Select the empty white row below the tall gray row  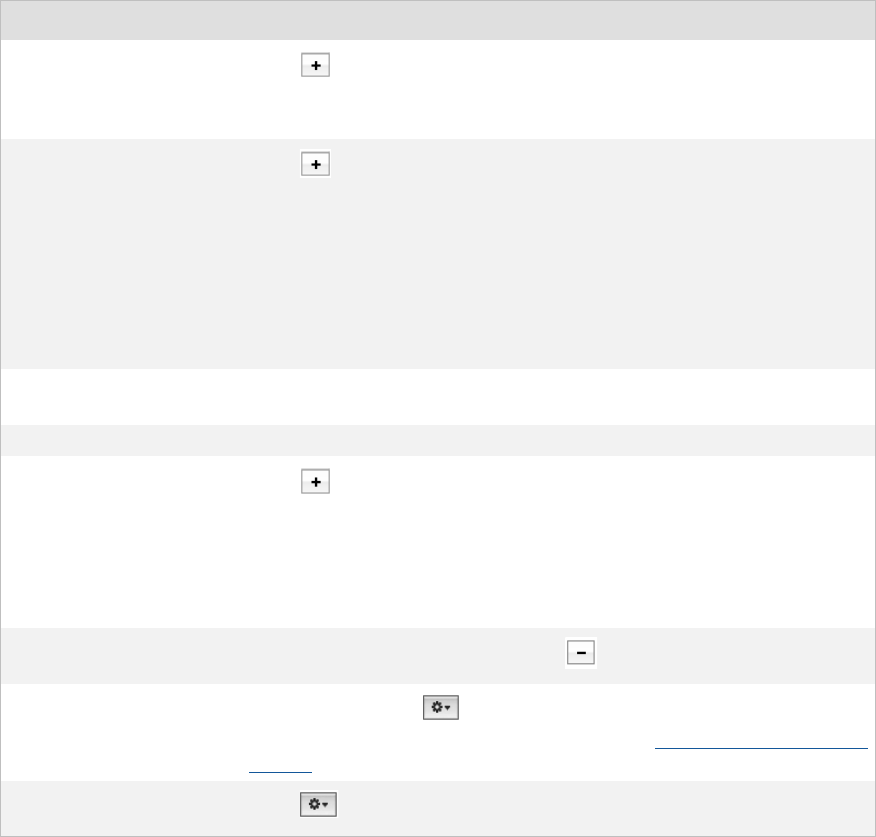point(438,397)
